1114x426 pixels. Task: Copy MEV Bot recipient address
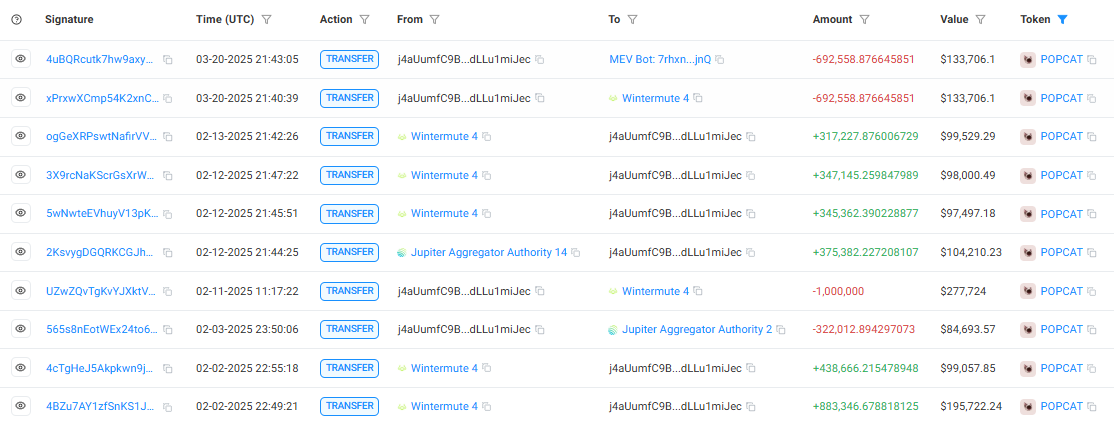tap(719, 60)
